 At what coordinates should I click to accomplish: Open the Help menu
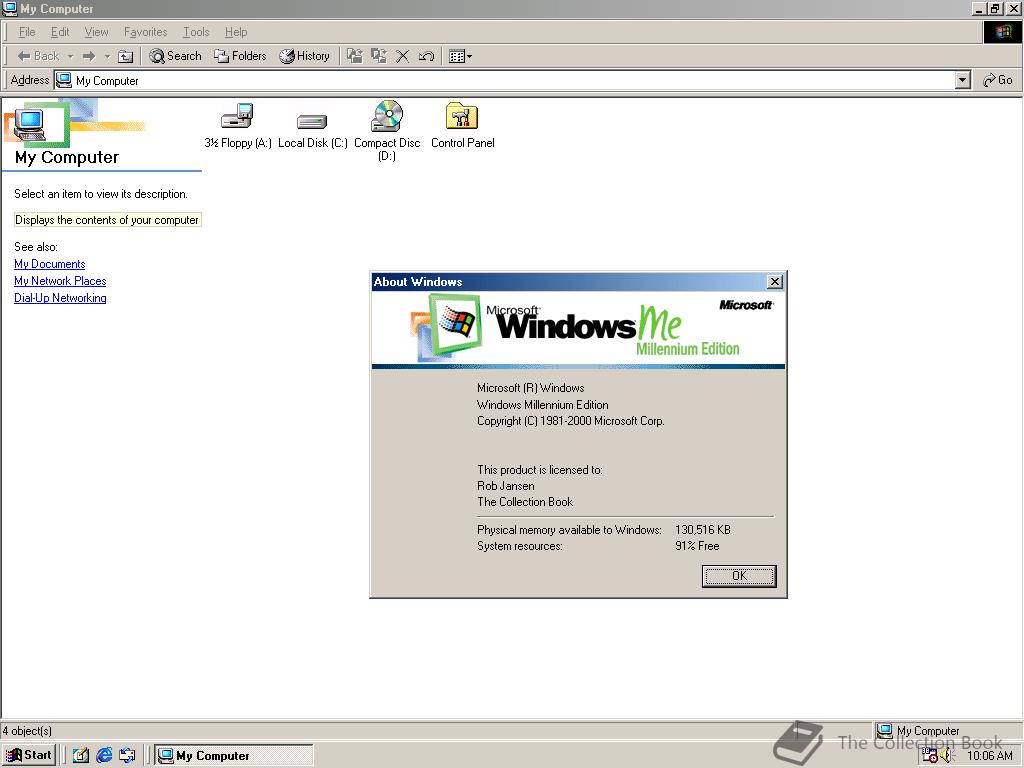click(236, 32)
